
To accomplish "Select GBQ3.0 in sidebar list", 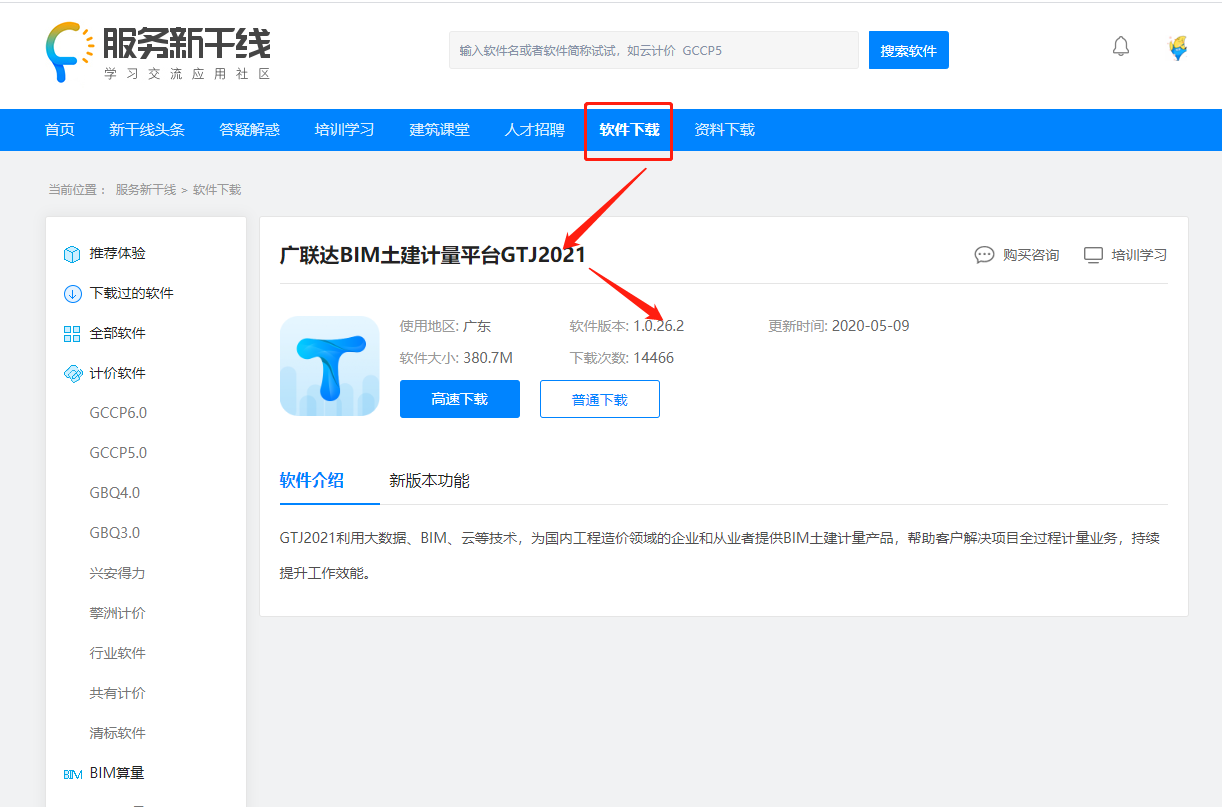I will click(x=115, y=533).
